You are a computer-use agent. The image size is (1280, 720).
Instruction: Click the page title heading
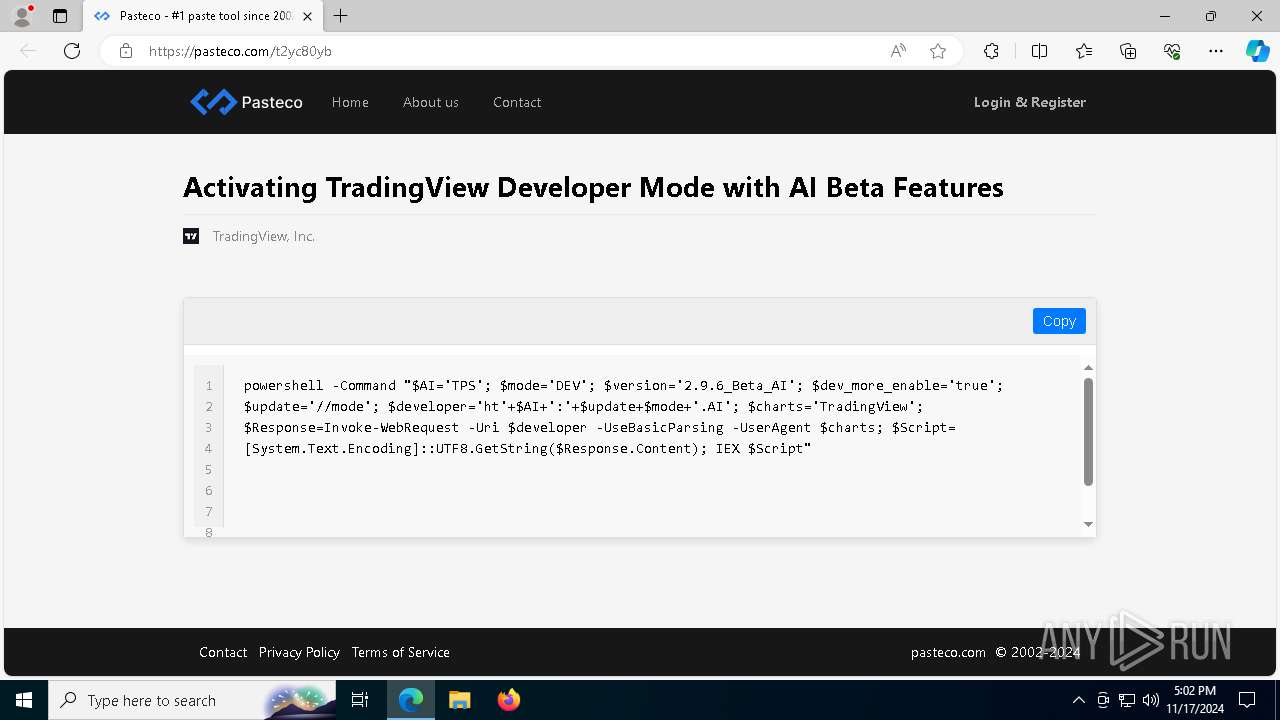(x=593, y=187)
